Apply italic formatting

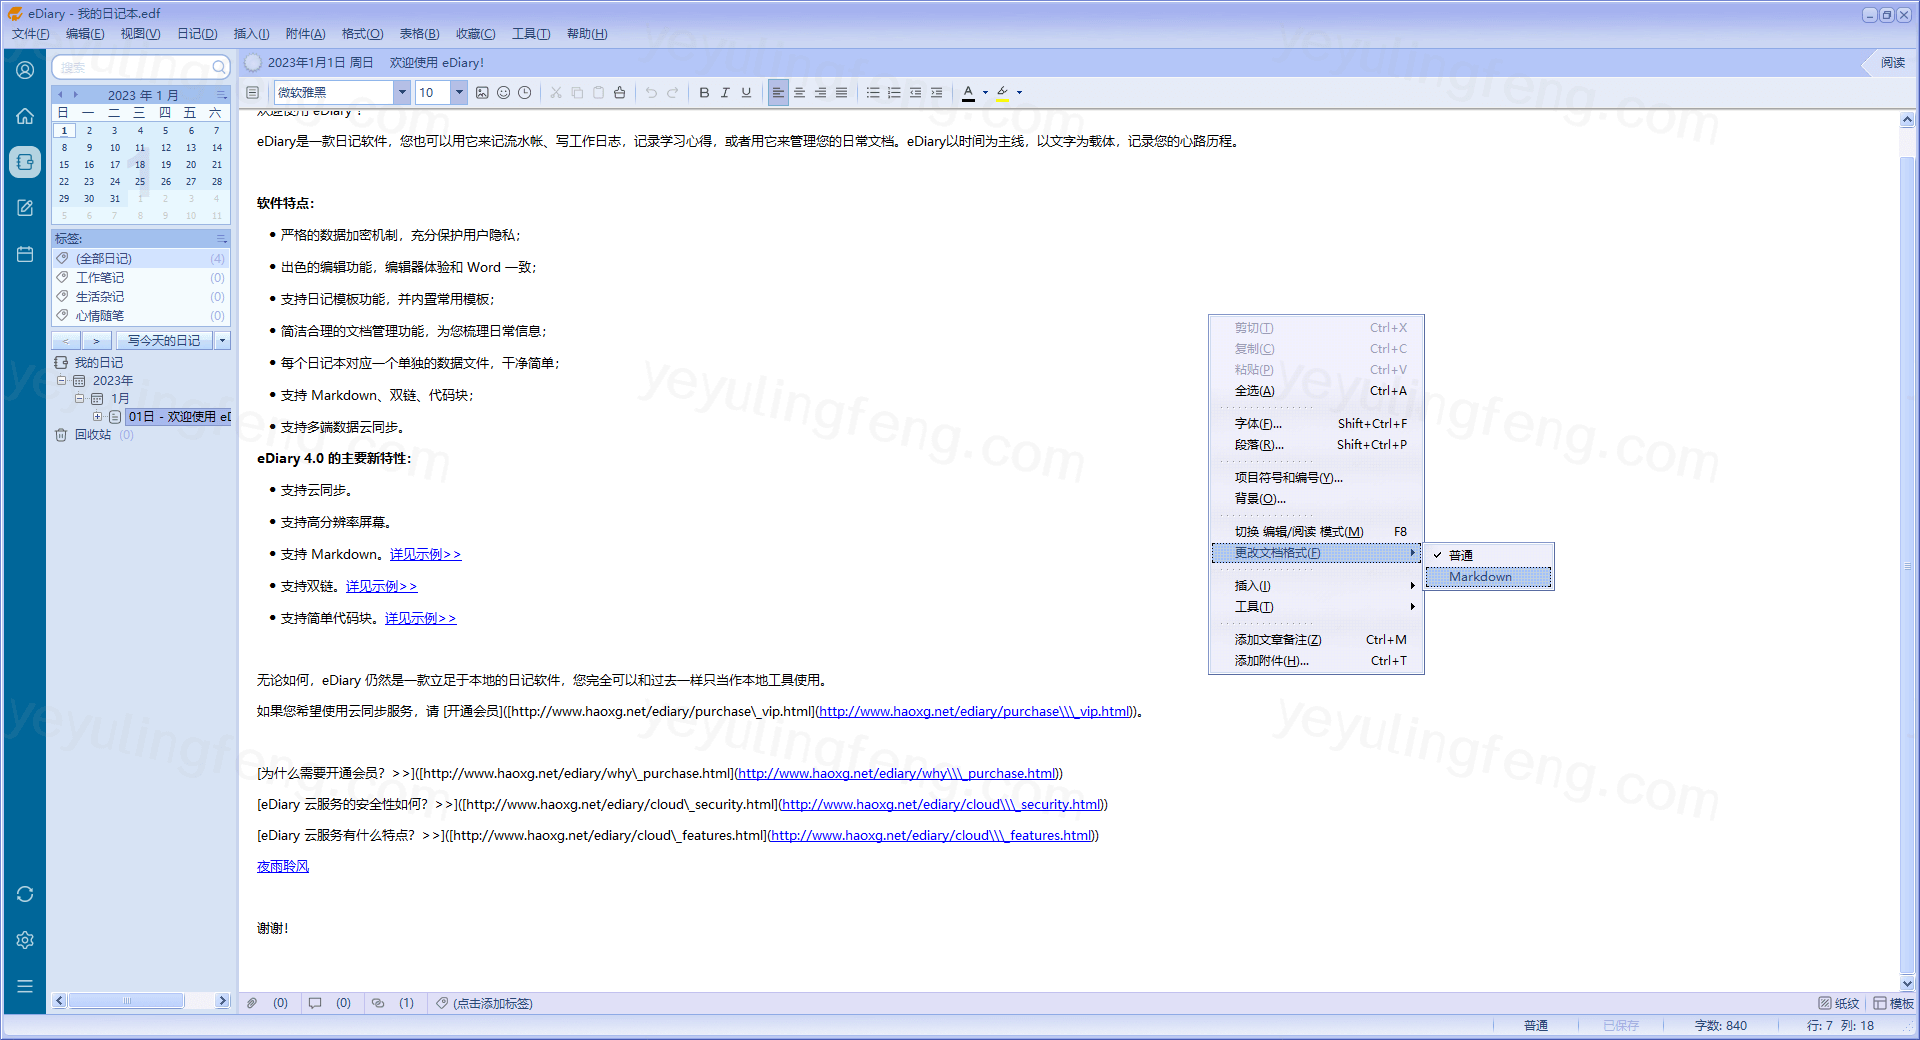point(725,93)
